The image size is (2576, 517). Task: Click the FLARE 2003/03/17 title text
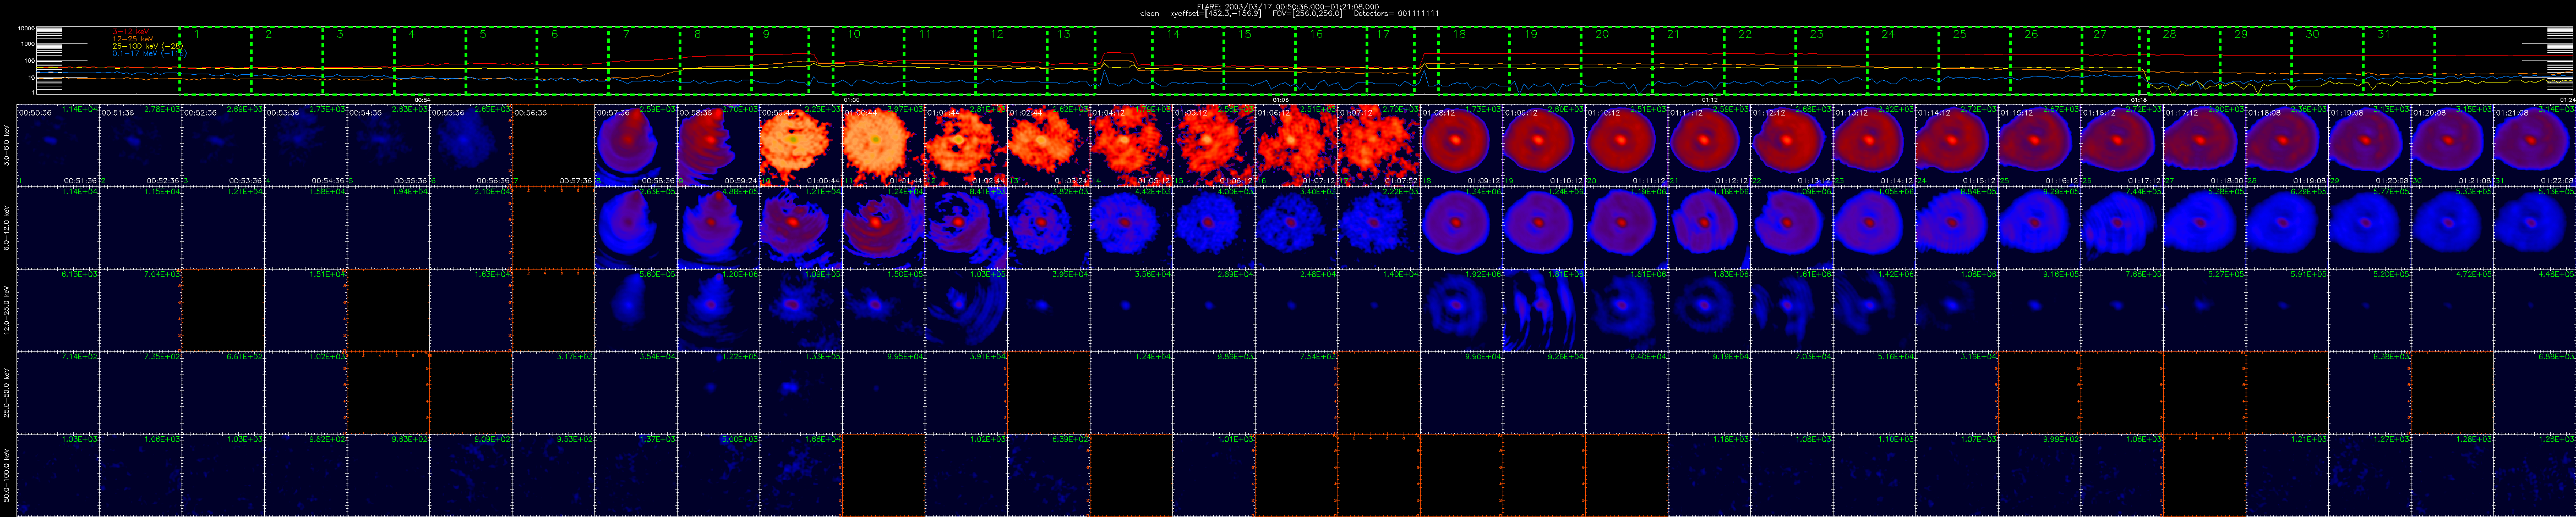(1288, 6)
